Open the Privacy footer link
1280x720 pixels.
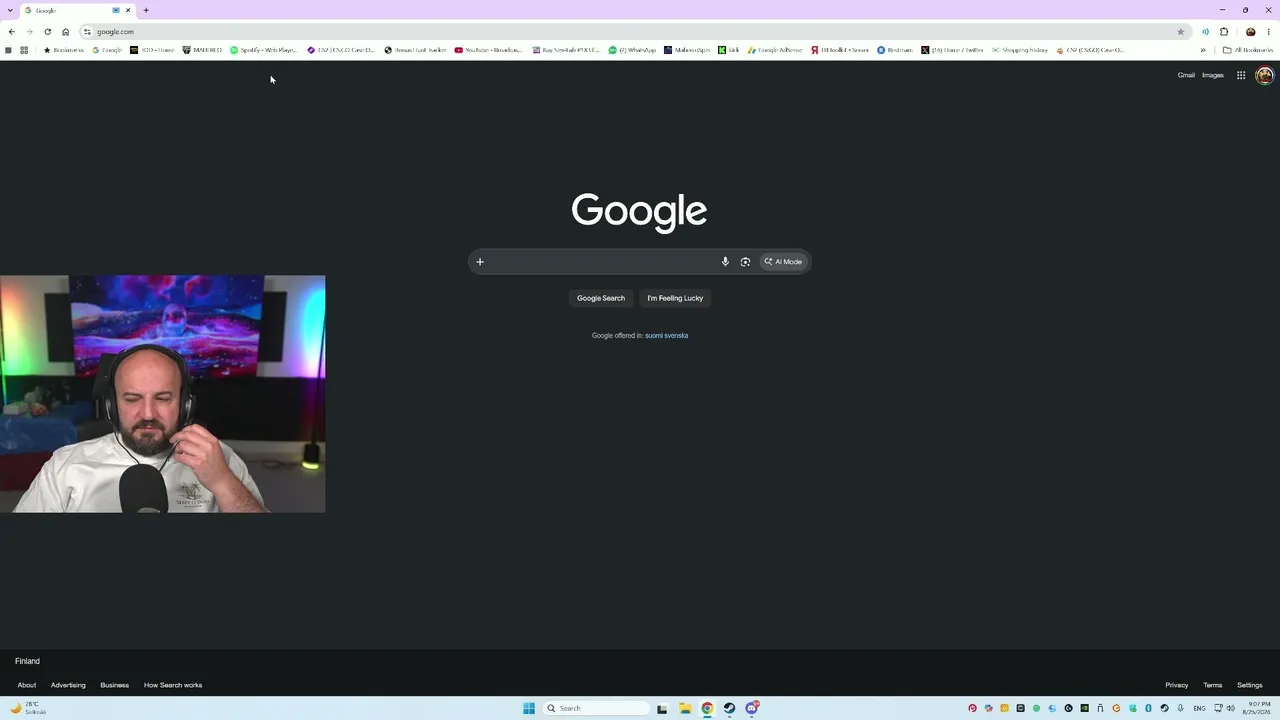click(1177, 685)
